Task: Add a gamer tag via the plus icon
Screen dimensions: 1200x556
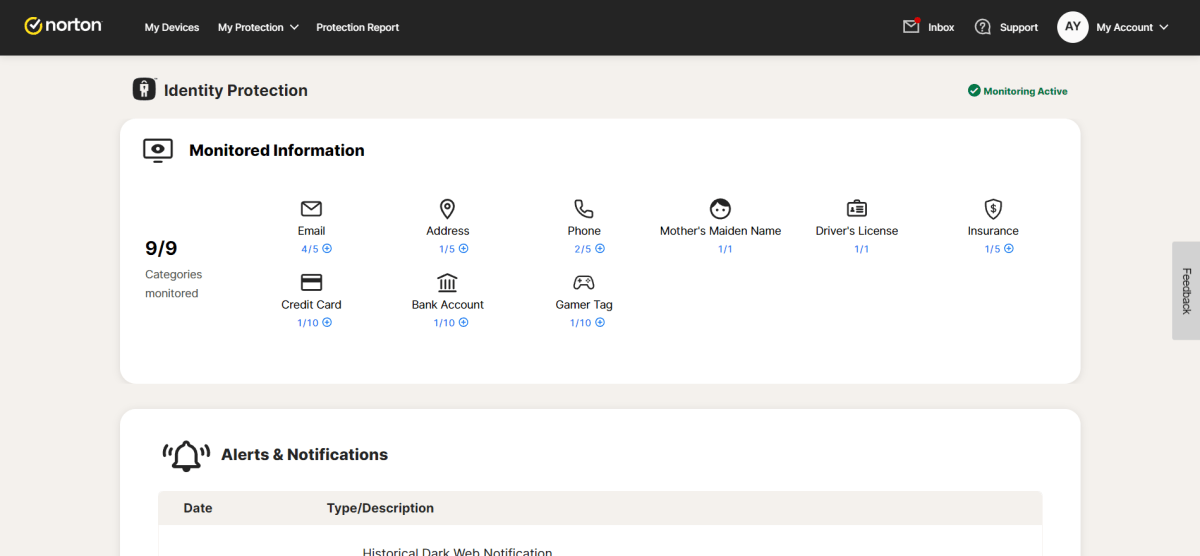Action: [600, 322]
